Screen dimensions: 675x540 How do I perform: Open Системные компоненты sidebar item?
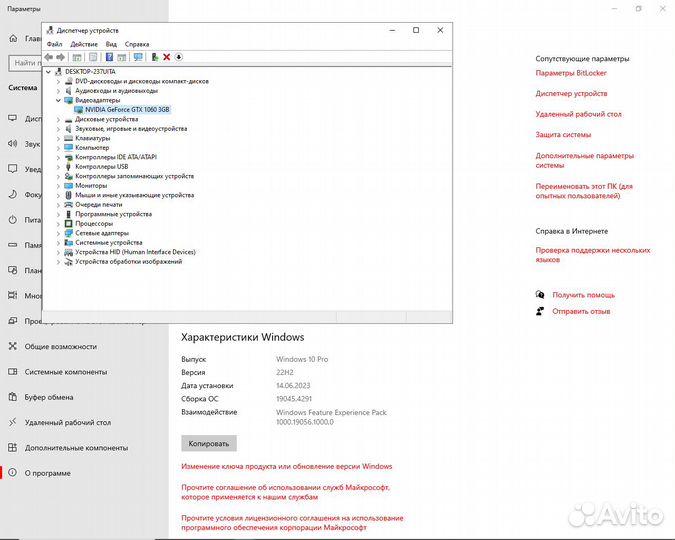pyautogui.click(x=65, y=372)
